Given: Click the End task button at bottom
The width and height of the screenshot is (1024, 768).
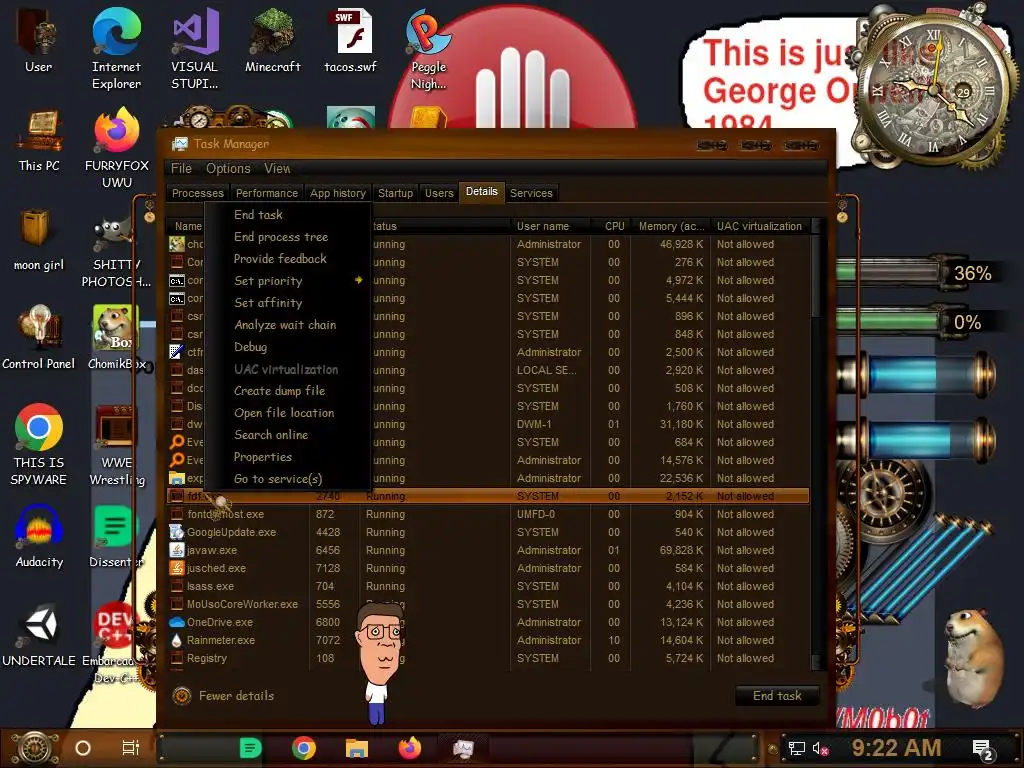Looking at the screenshot, I should click(777, 696).
